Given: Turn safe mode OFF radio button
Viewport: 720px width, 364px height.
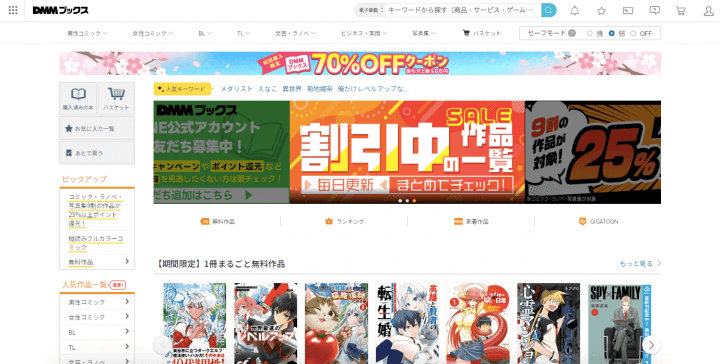Looking at the screenshot, I should coord(633,33).
